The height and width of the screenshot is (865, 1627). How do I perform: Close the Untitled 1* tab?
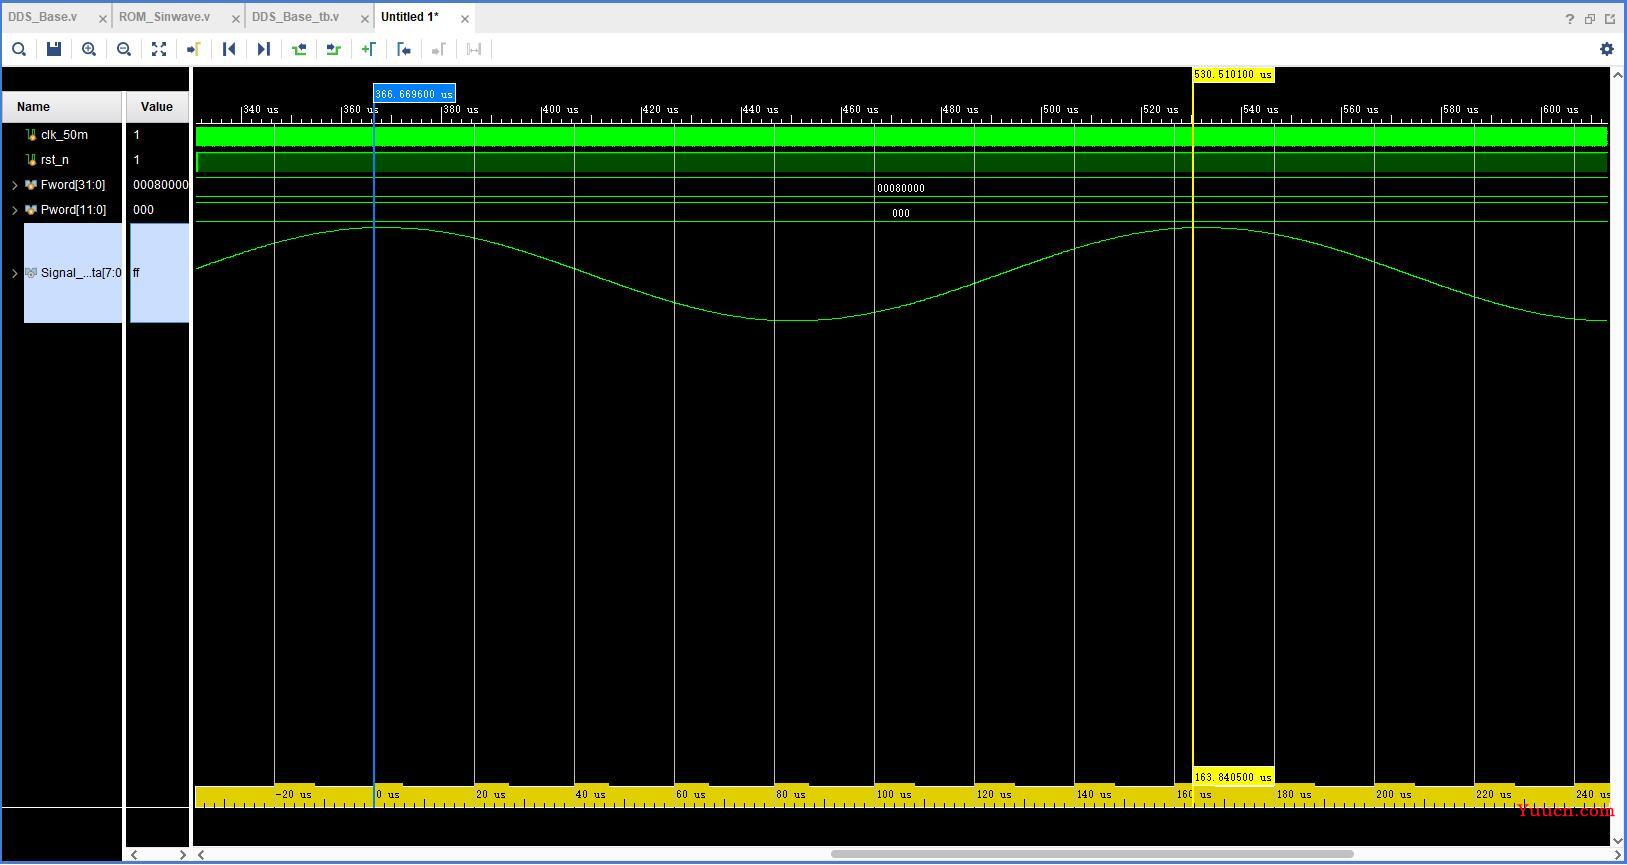(465, 19)
